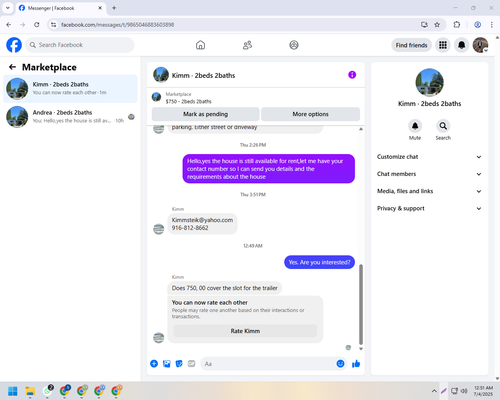Open Chrome three-dot menu
Screen dimensions: 500x400
point(492,25)
